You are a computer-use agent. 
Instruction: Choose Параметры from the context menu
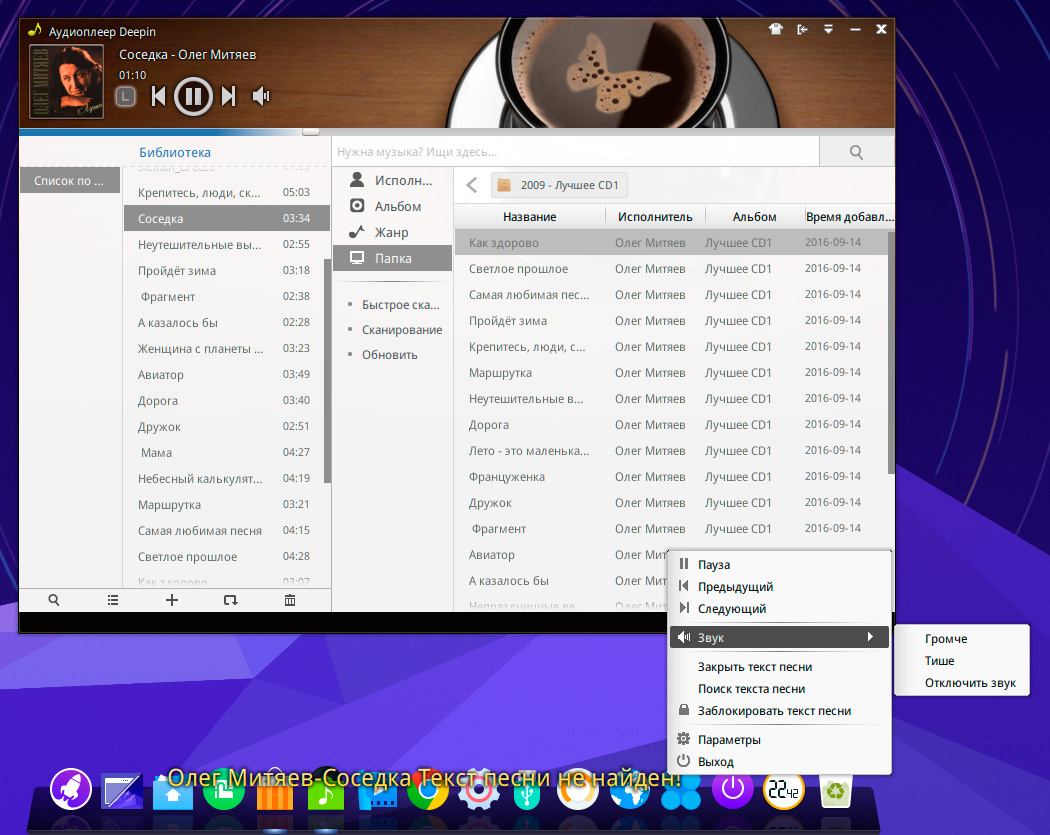tap(729, 740)
